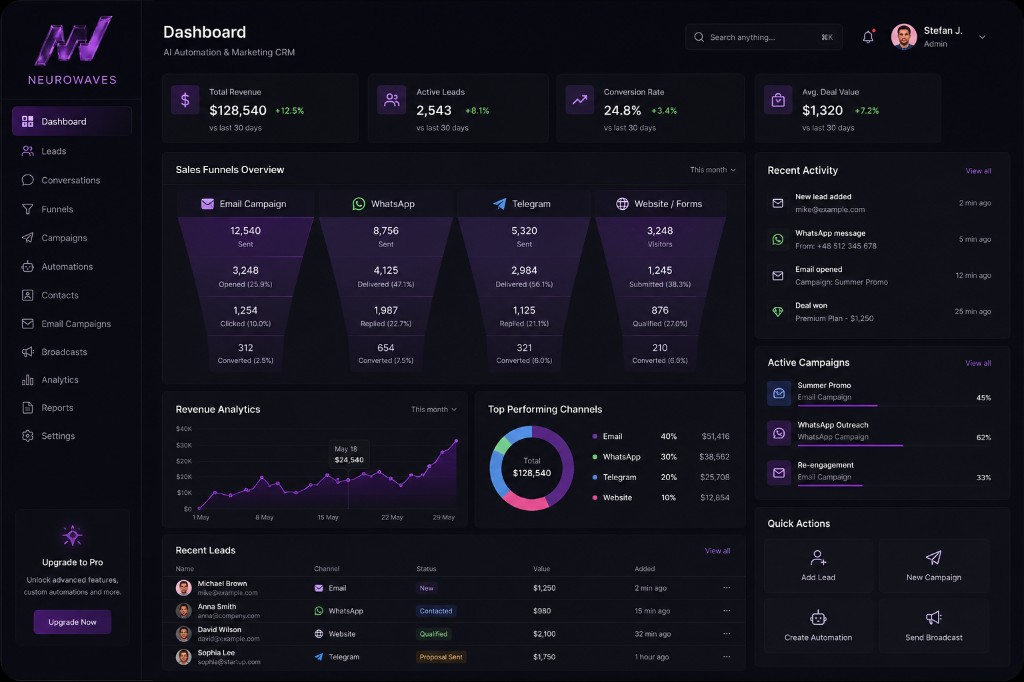Click Stefan J. profile avatar
Image resolution: width=1024 pixels, height=682 pixels.
point(904,37)
